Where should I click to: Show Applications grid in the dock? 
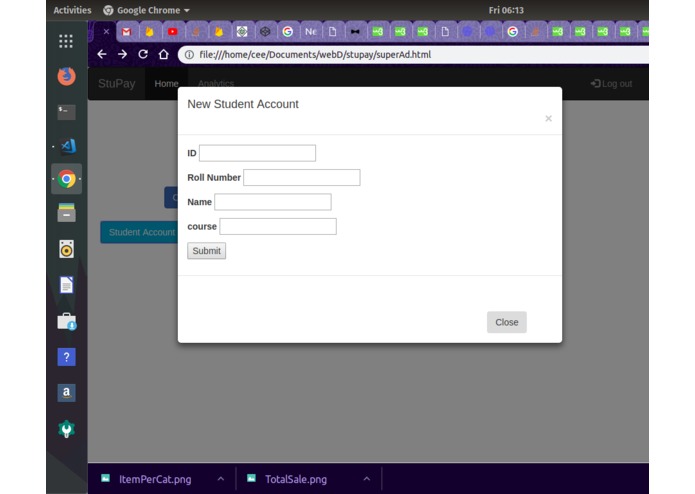click(66, 41)
